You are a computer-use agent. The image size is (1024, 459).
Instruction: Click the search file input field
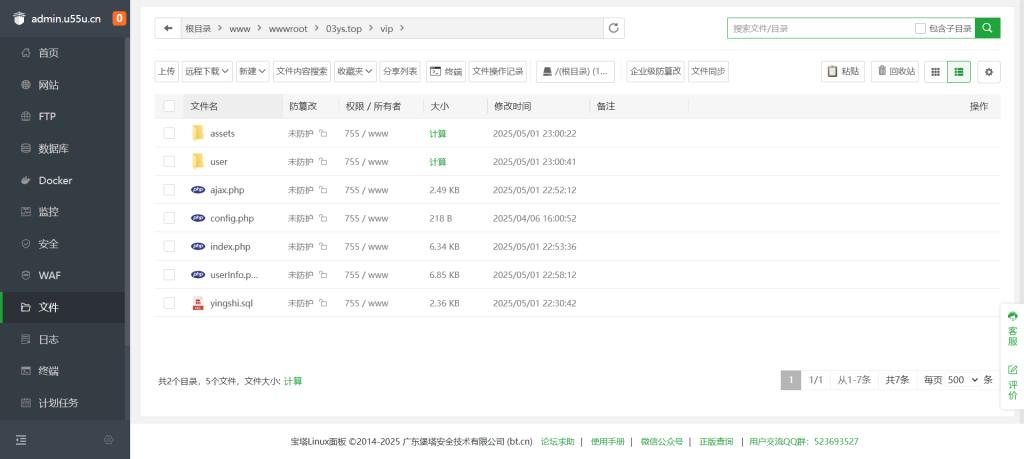pos(820,29)
